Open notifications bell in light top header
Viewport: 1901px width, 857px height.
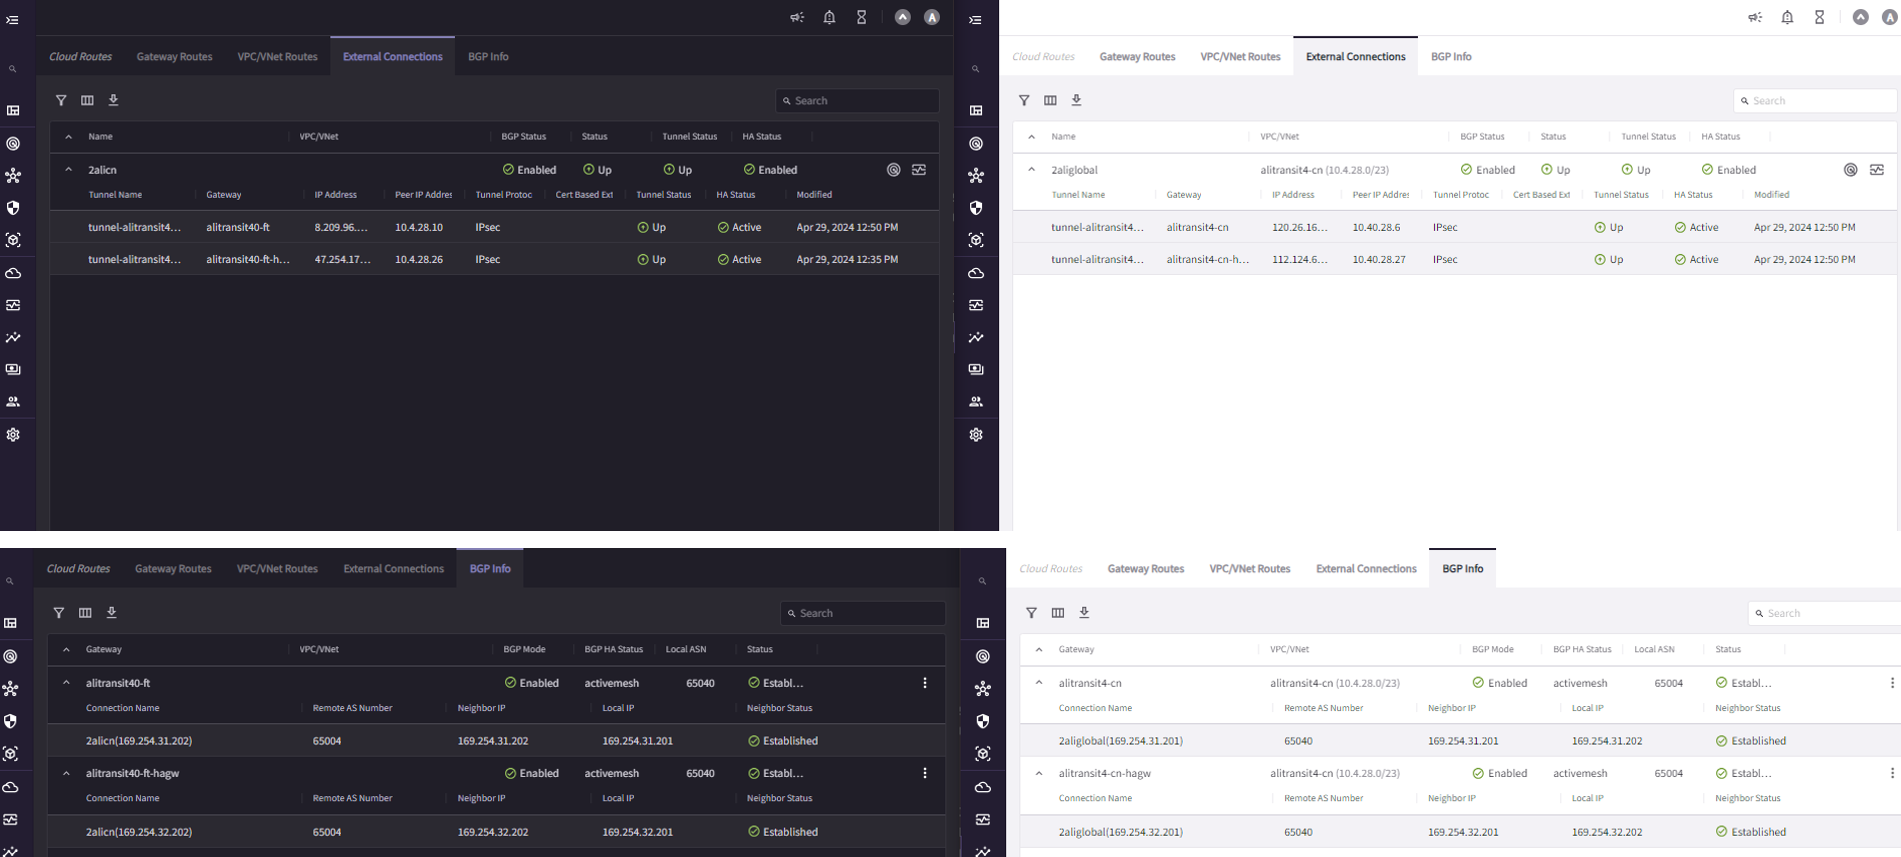point(1787,17)
